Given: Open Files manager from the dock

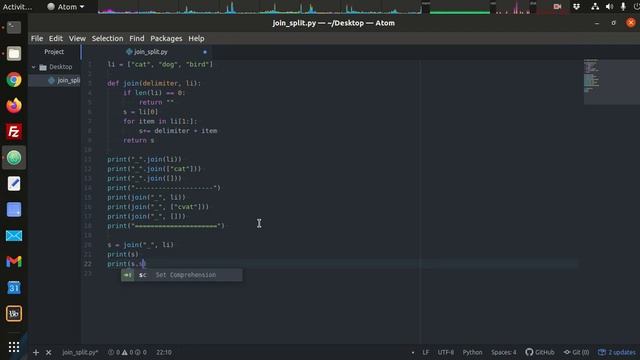Looking at the screenshot, I should click(x=14, y=53).
